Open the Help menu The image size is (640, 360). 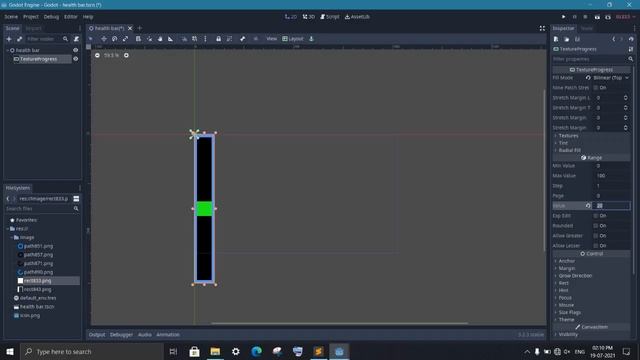click(x=88, y=17)
